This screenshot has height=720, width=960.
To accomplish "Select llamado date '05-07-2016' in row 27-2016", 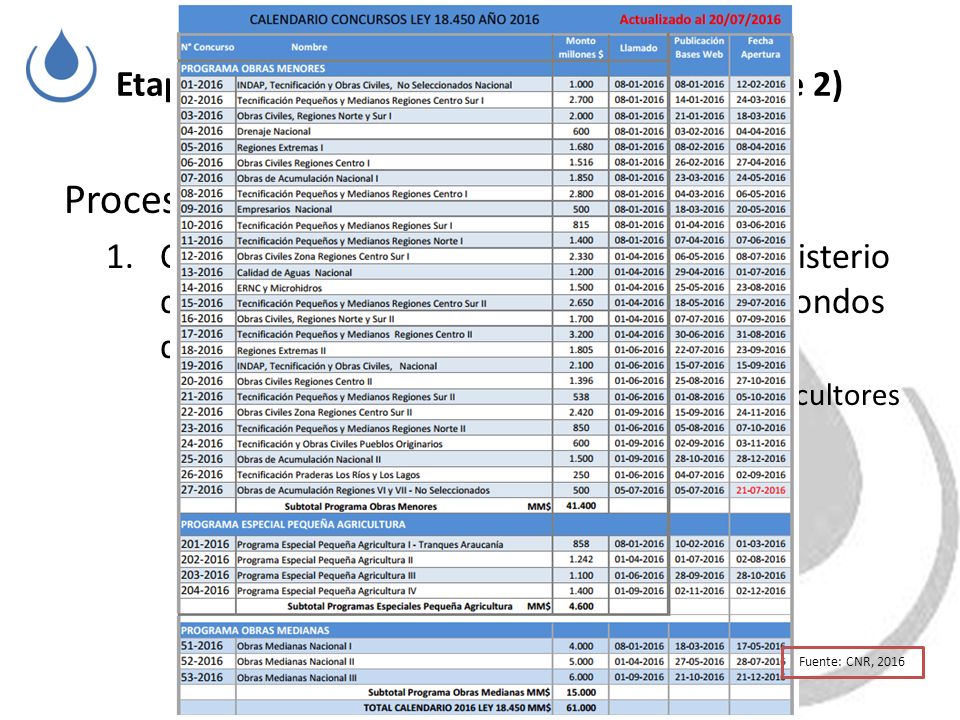I will pyautogui.click(x=639, y=490).
